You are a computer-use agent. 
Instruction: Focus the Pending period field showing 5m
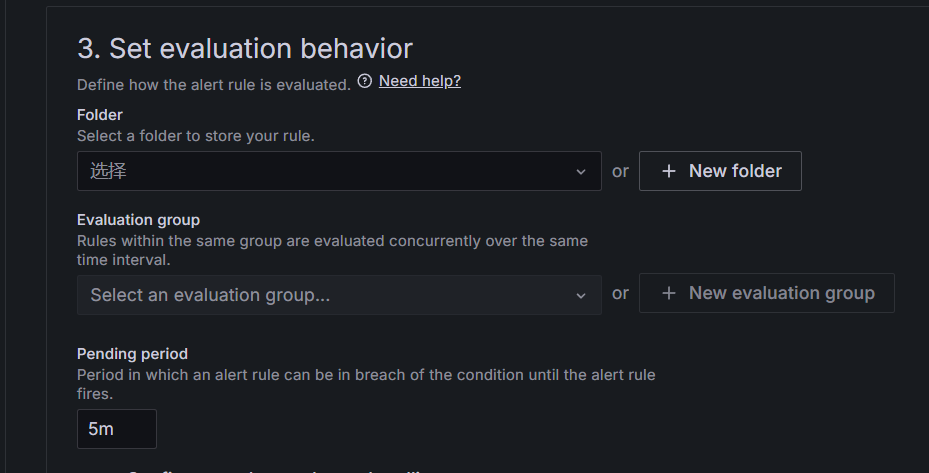click(x=116, y=429)
